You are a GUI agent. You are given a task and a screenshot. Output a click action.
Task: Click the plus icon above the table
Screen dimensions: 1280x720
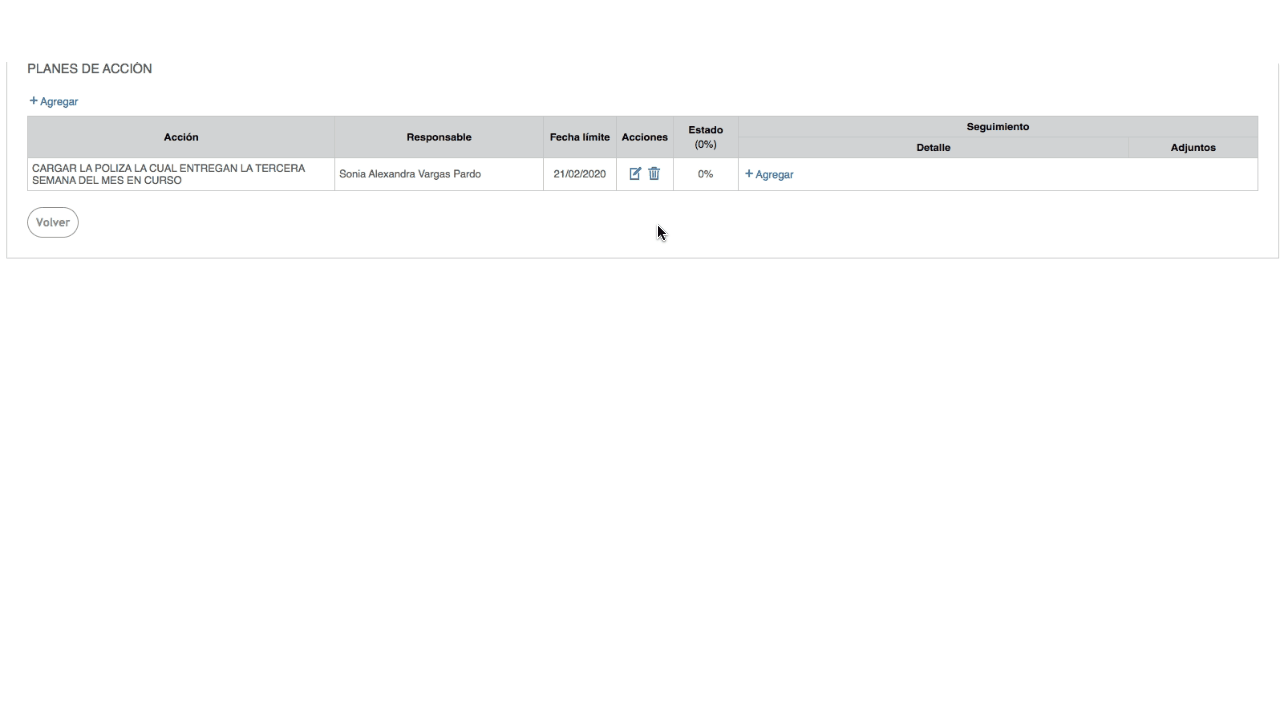point(33,101)
